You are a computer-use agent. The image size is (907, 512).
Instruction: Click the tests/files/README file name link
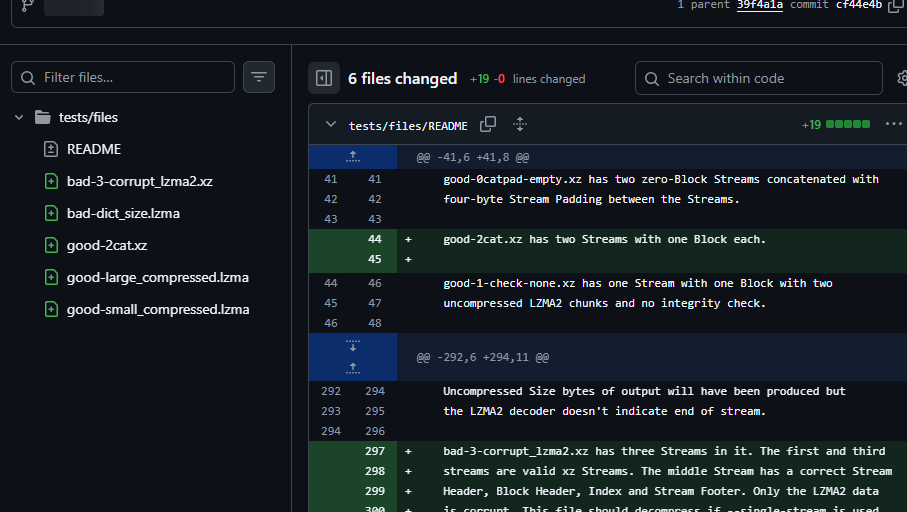(x=408, y=126)
